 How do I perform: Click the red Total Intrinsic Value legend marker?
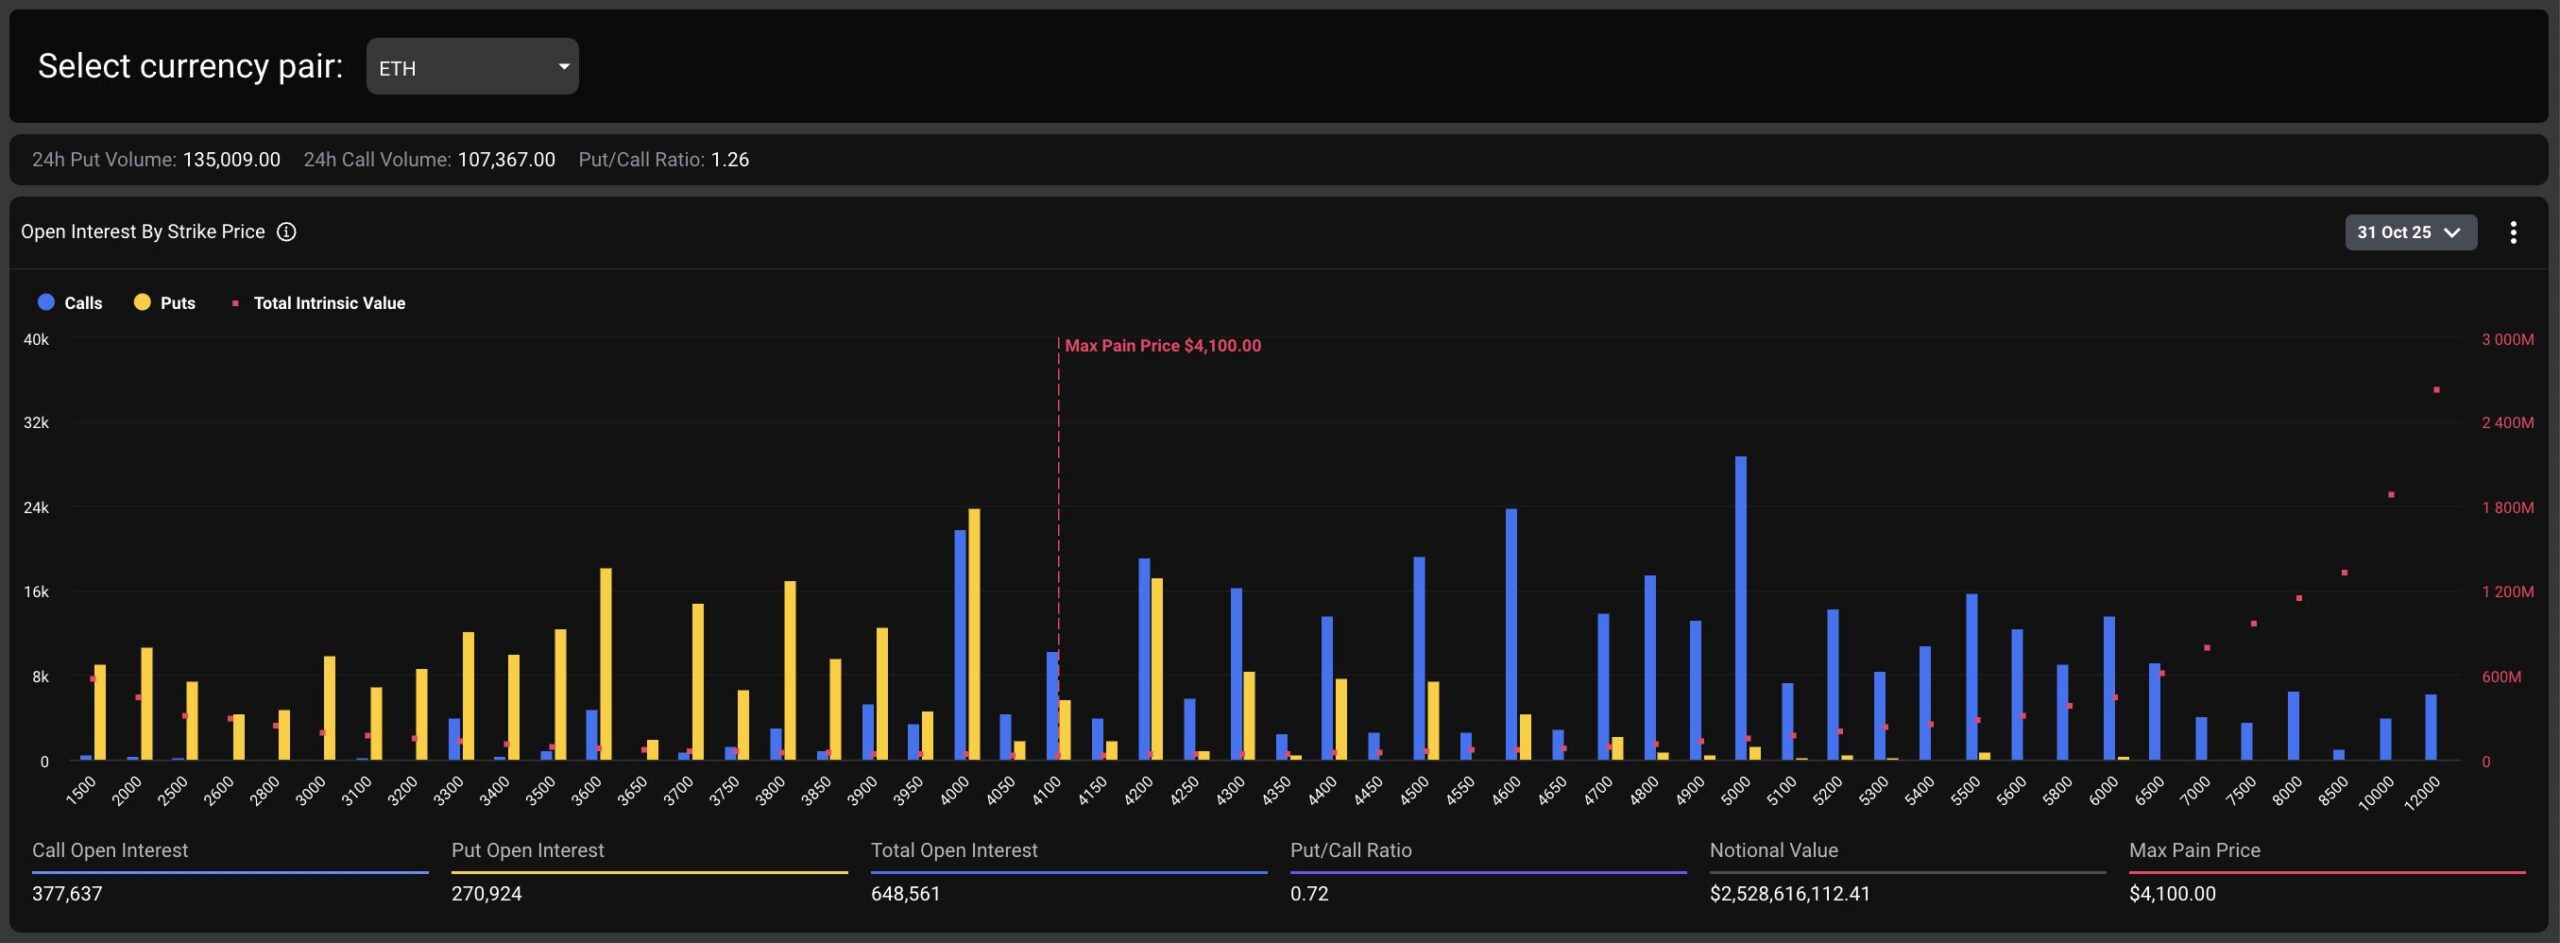(235, 303)
